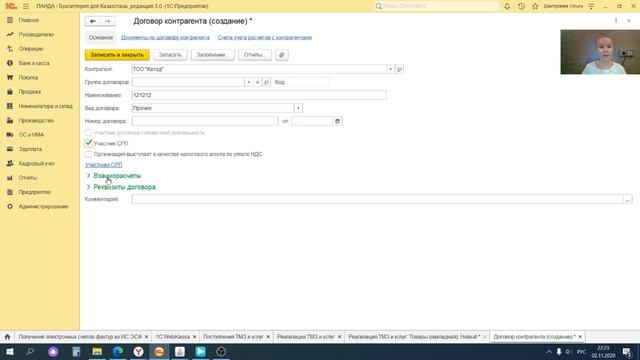Click the Код input field

(x=308, y=82)
